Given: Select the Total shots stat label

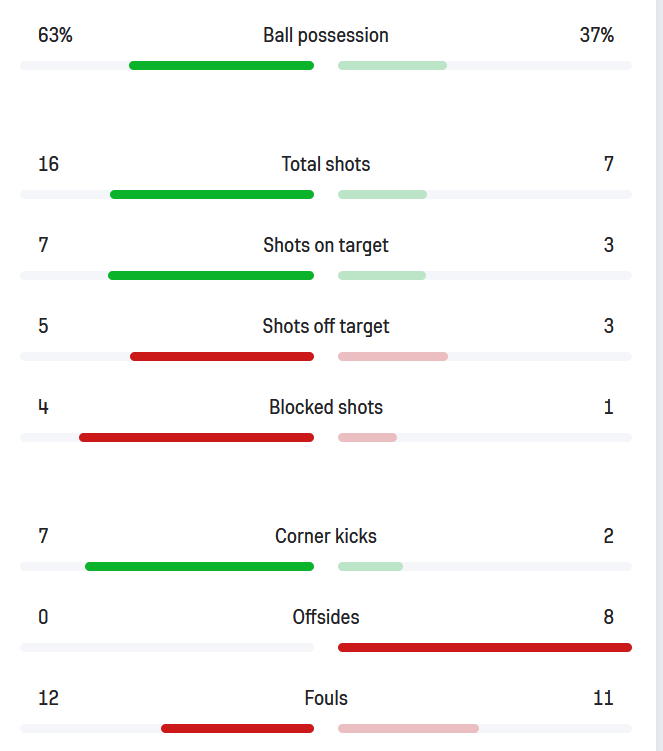Looking at the screenshot, I should (x=326, y=165).
